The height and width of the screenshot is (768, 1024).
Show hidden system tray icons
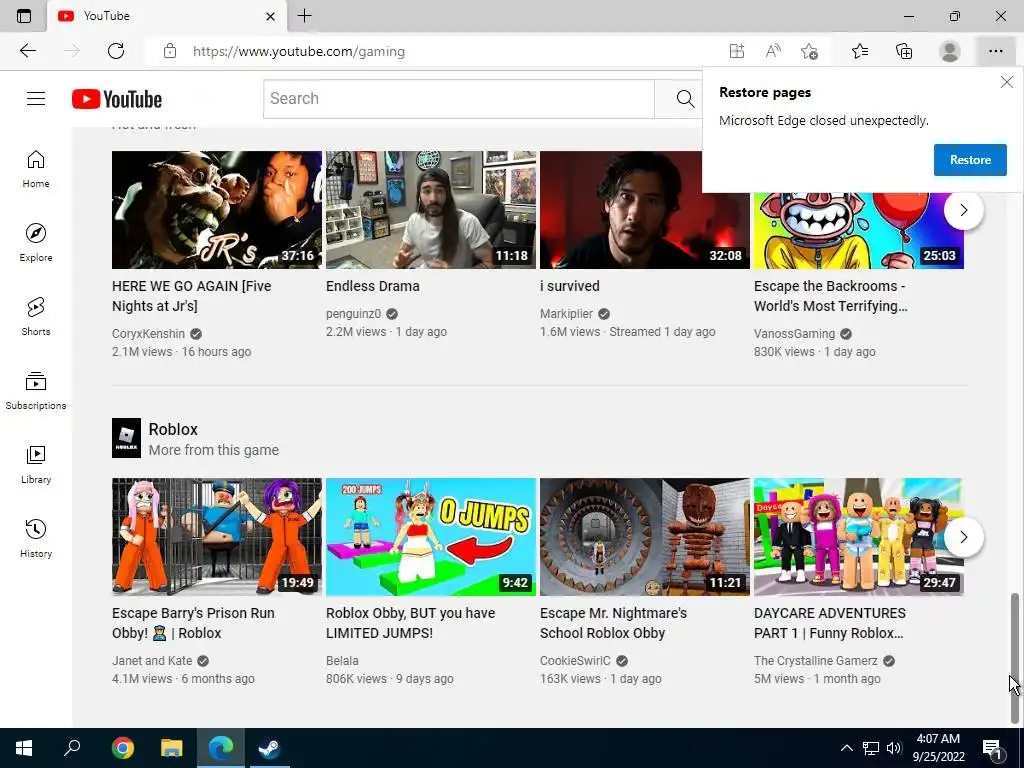(846, 748)
